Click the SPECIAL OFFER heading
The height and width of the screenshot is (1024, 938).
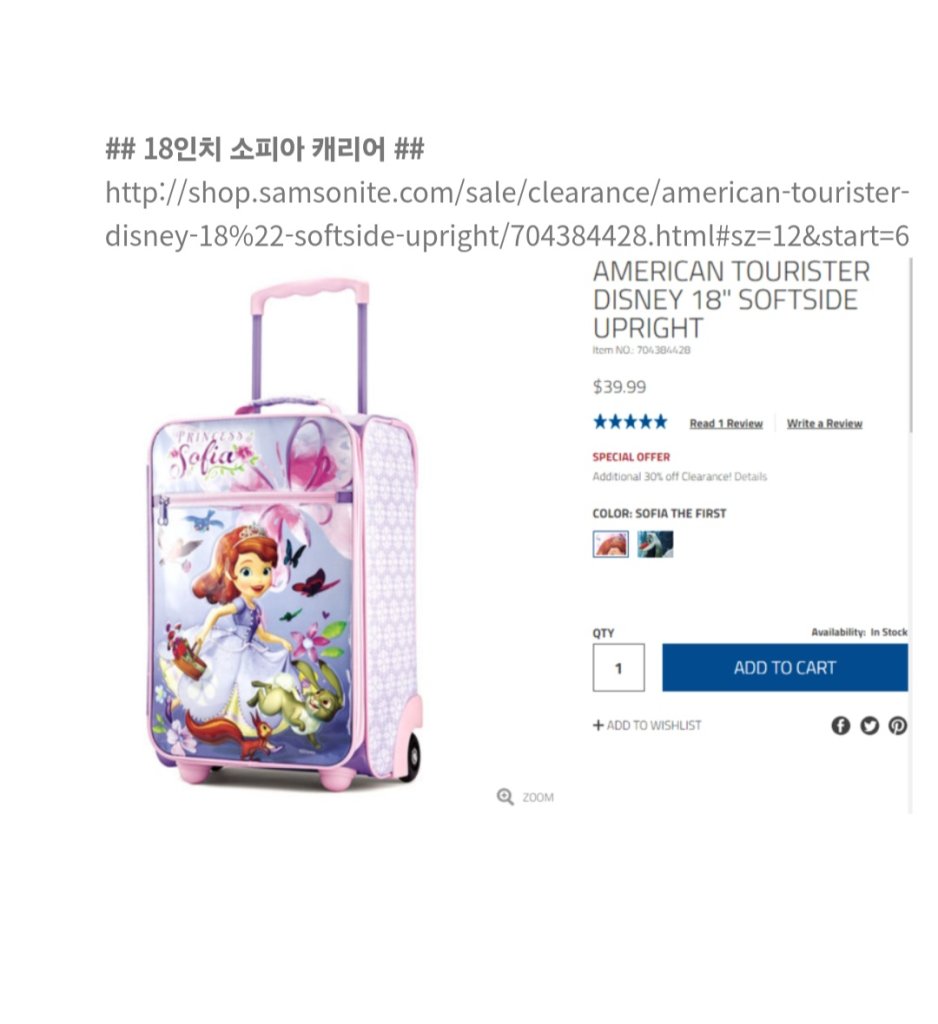click(631, 457)
